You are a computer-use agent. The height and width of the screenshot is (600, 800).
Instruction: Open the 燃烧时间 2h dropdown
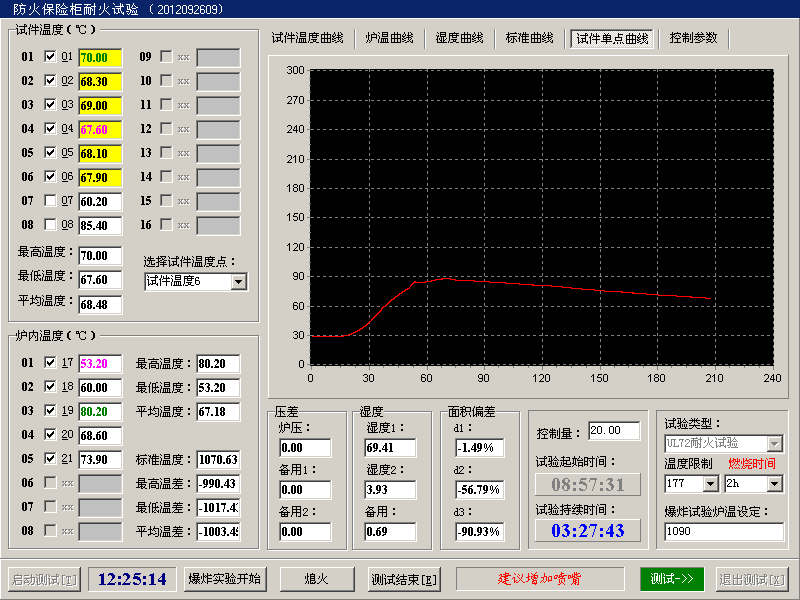pyautogui.click(x=774, y=483)
